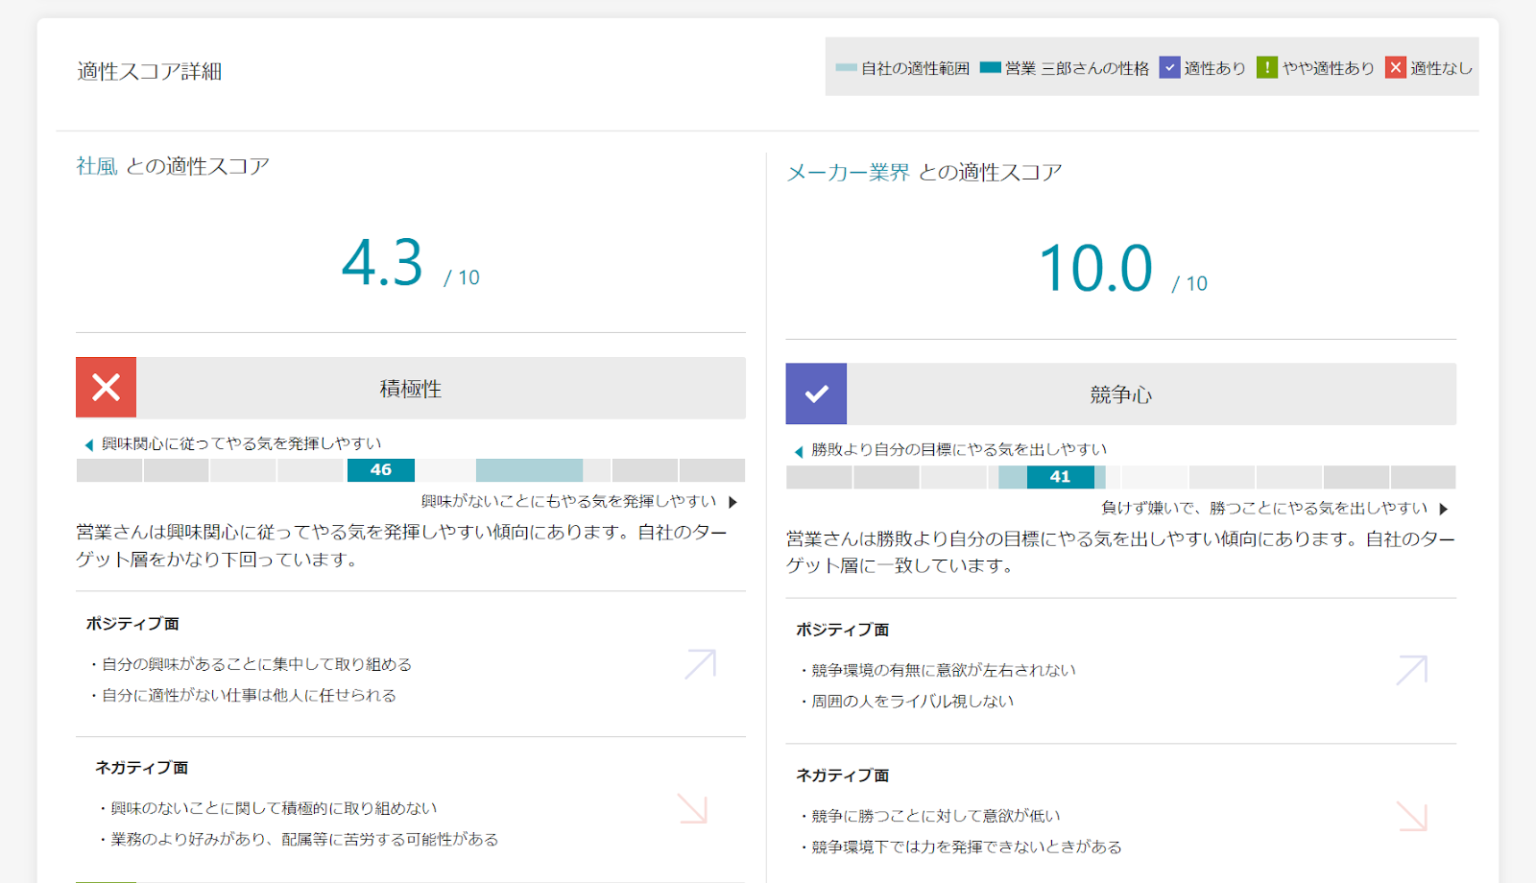Open the 社風 link
The image size is (1536, 883).
pyautogui.click(x=97, y=166)
